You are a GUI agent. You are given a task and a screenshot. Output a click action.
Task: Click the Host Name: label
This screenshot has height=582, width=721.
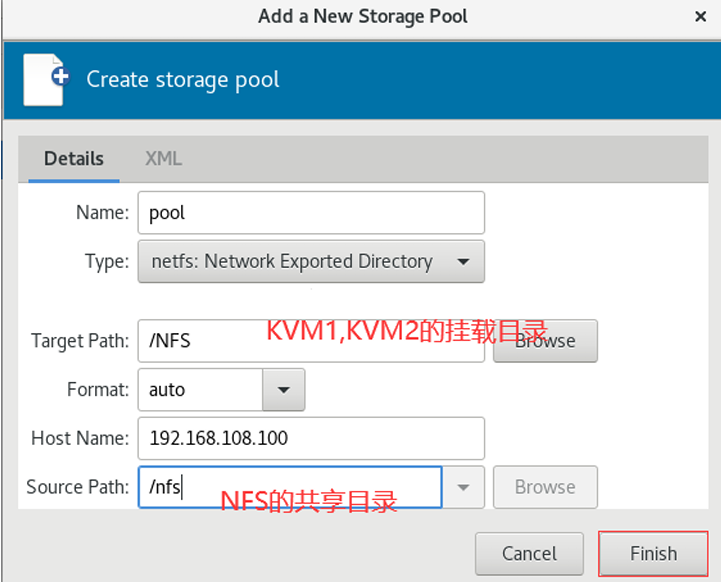point(80,439)
